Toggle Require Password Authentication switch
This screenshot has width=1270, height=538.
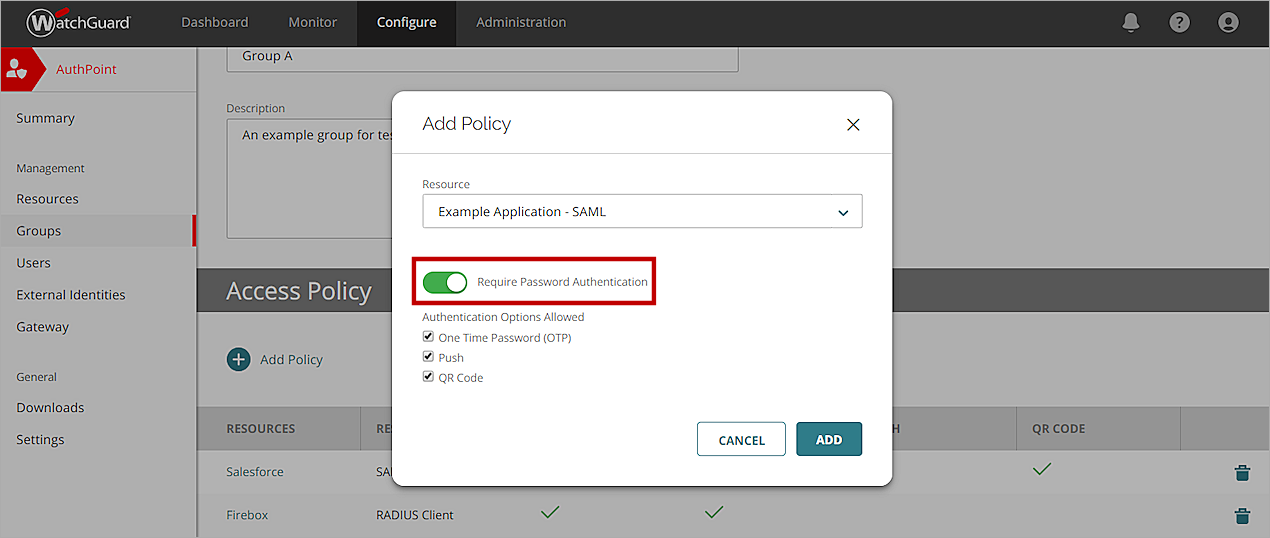(x=445, y=283)
